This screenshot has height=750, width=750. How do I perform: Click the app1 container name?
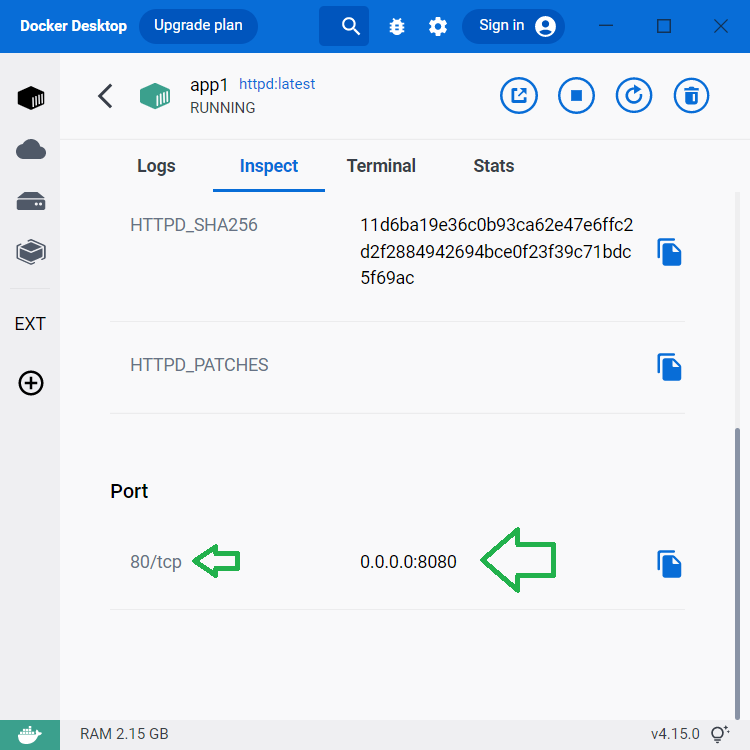[209, 85]
